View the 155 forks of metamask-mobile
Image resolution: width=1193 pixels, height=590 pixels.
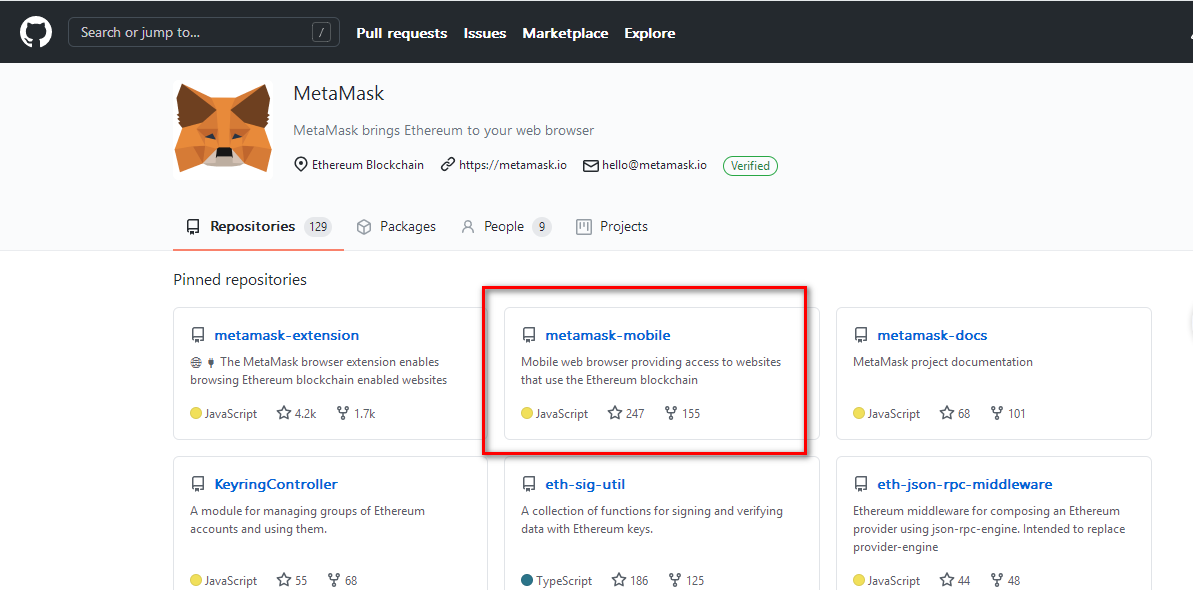[x=682, y=413]
